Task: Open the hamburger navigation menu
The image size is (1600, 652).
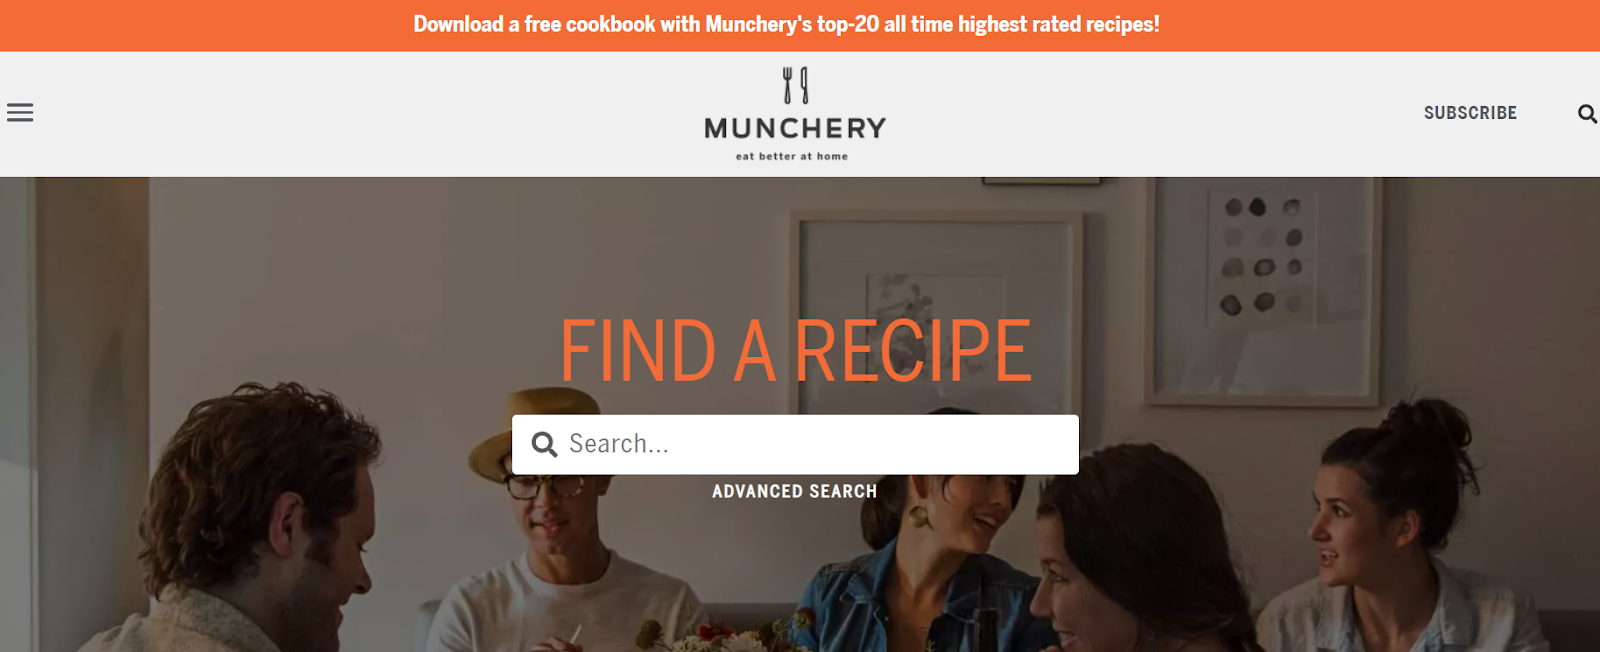Action: (x=20, y=113)
